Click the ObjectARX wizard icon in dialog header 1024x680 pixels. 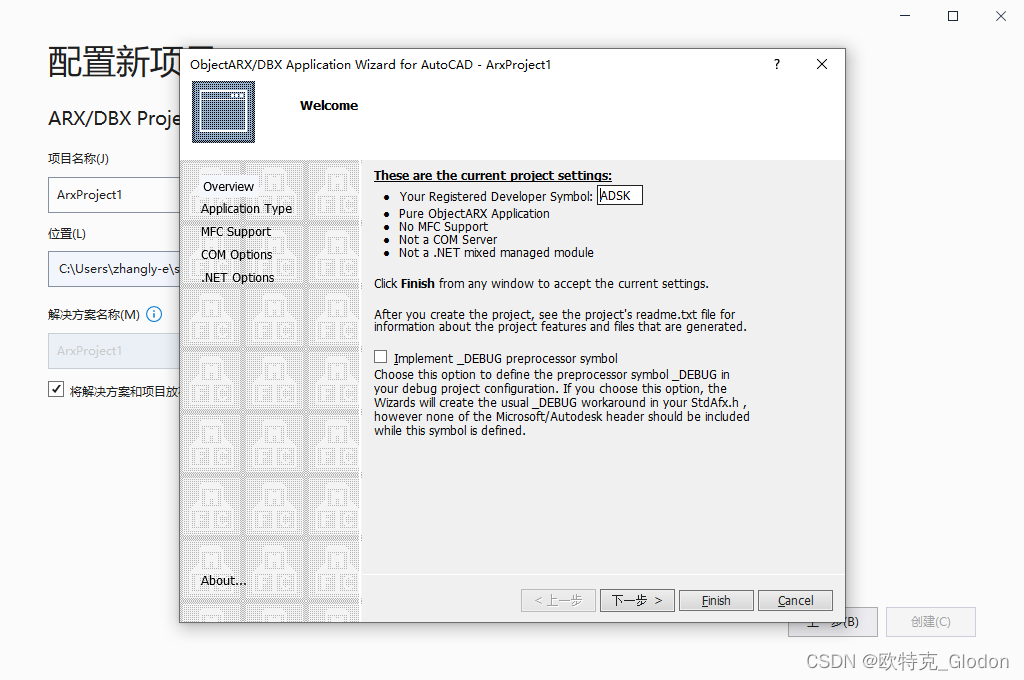pyautogui.click(x=223, y=112)
